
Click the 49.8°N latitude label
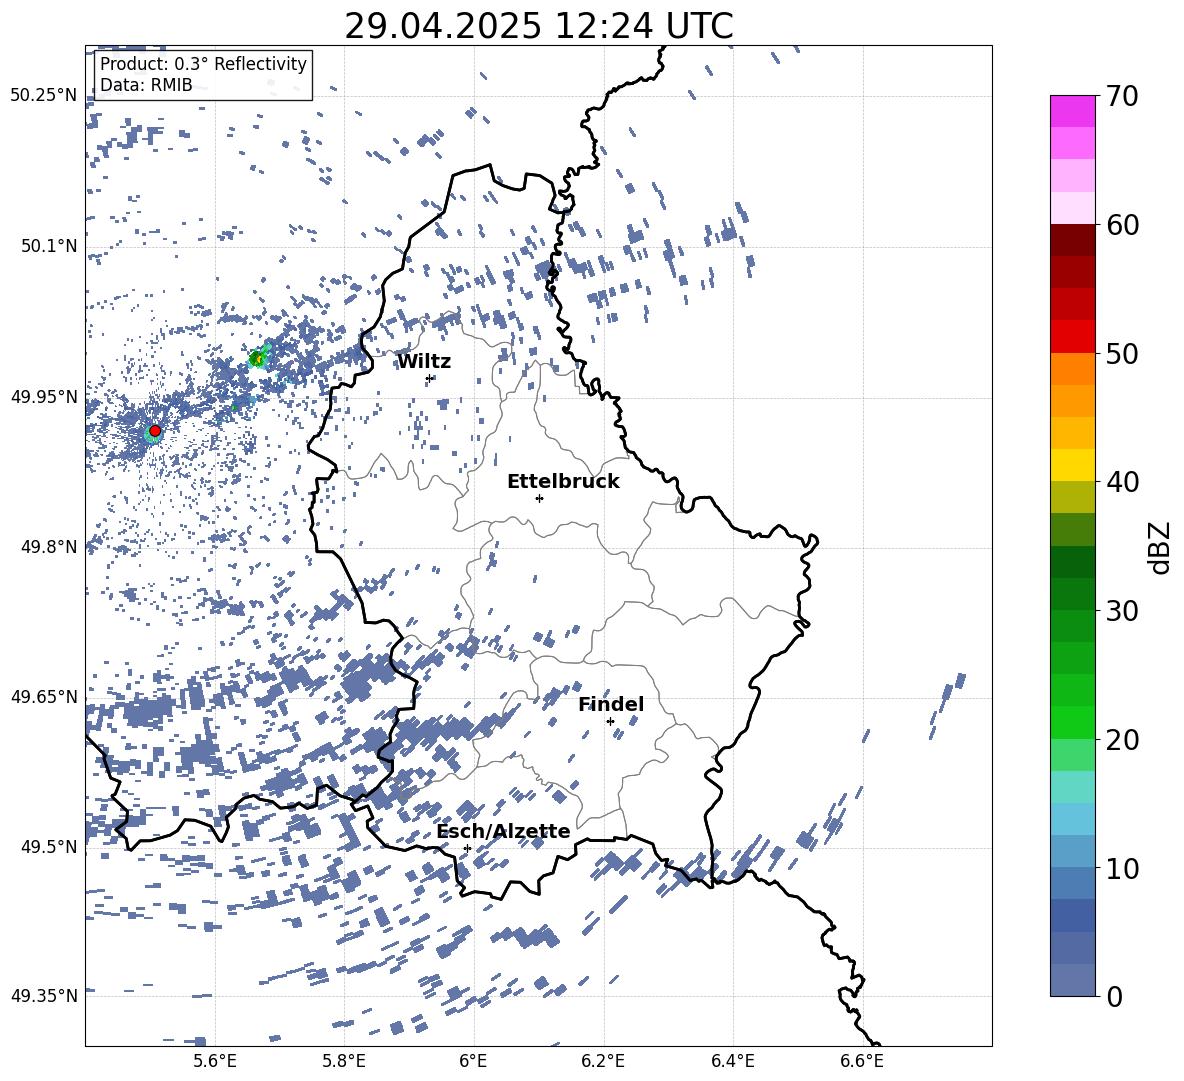coord(48,547)
